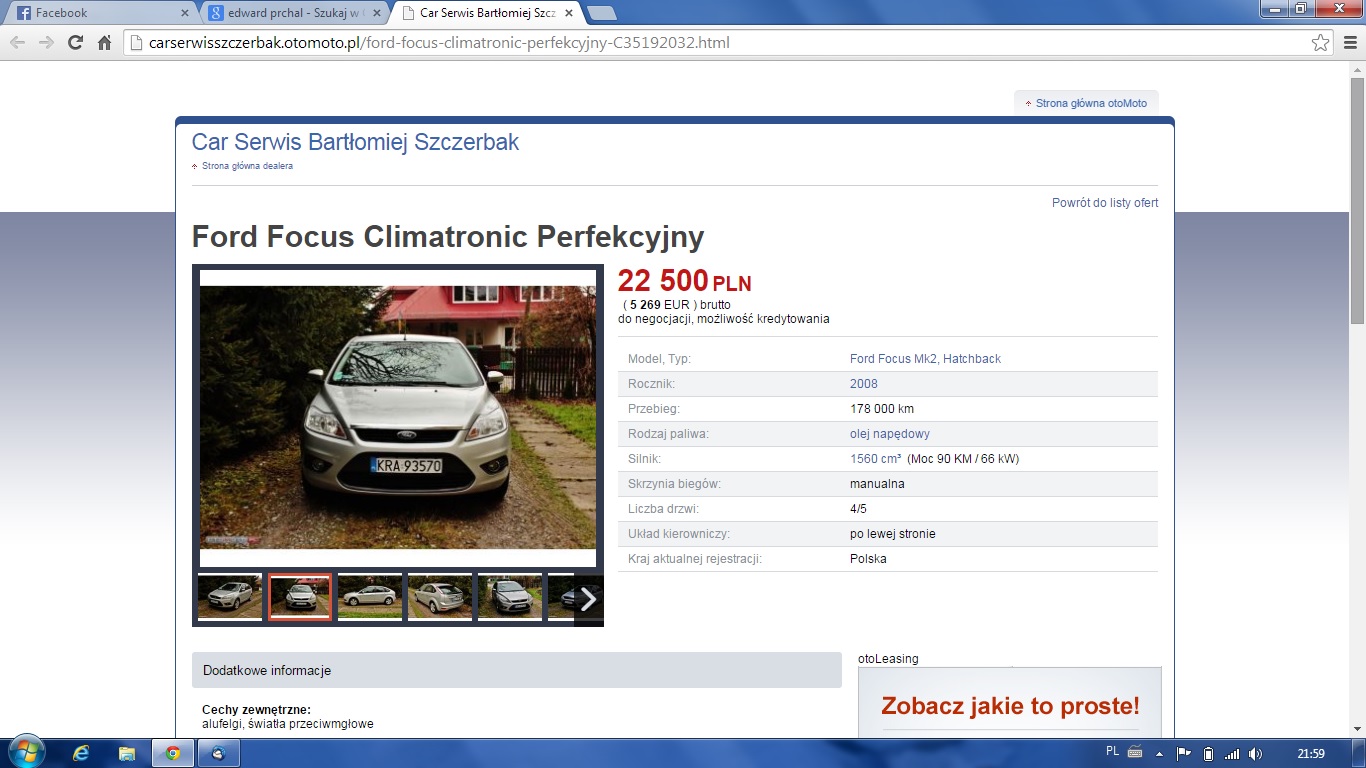Filter by year 2008 link

tap(864, 384)
